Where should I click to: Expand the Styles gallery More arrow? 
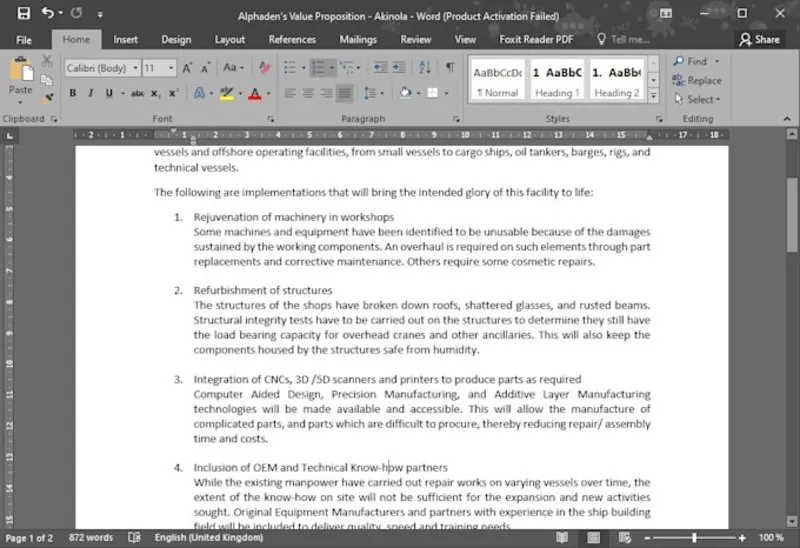[654, 95]
